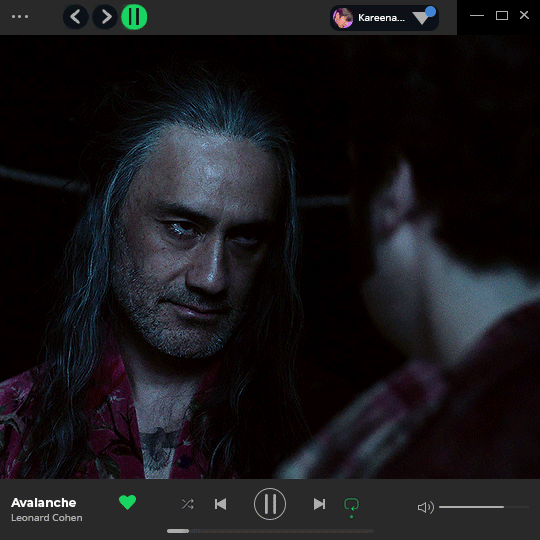Unlike the song with green heart
This screenshot has width=540, height=540.
[127, 502]
